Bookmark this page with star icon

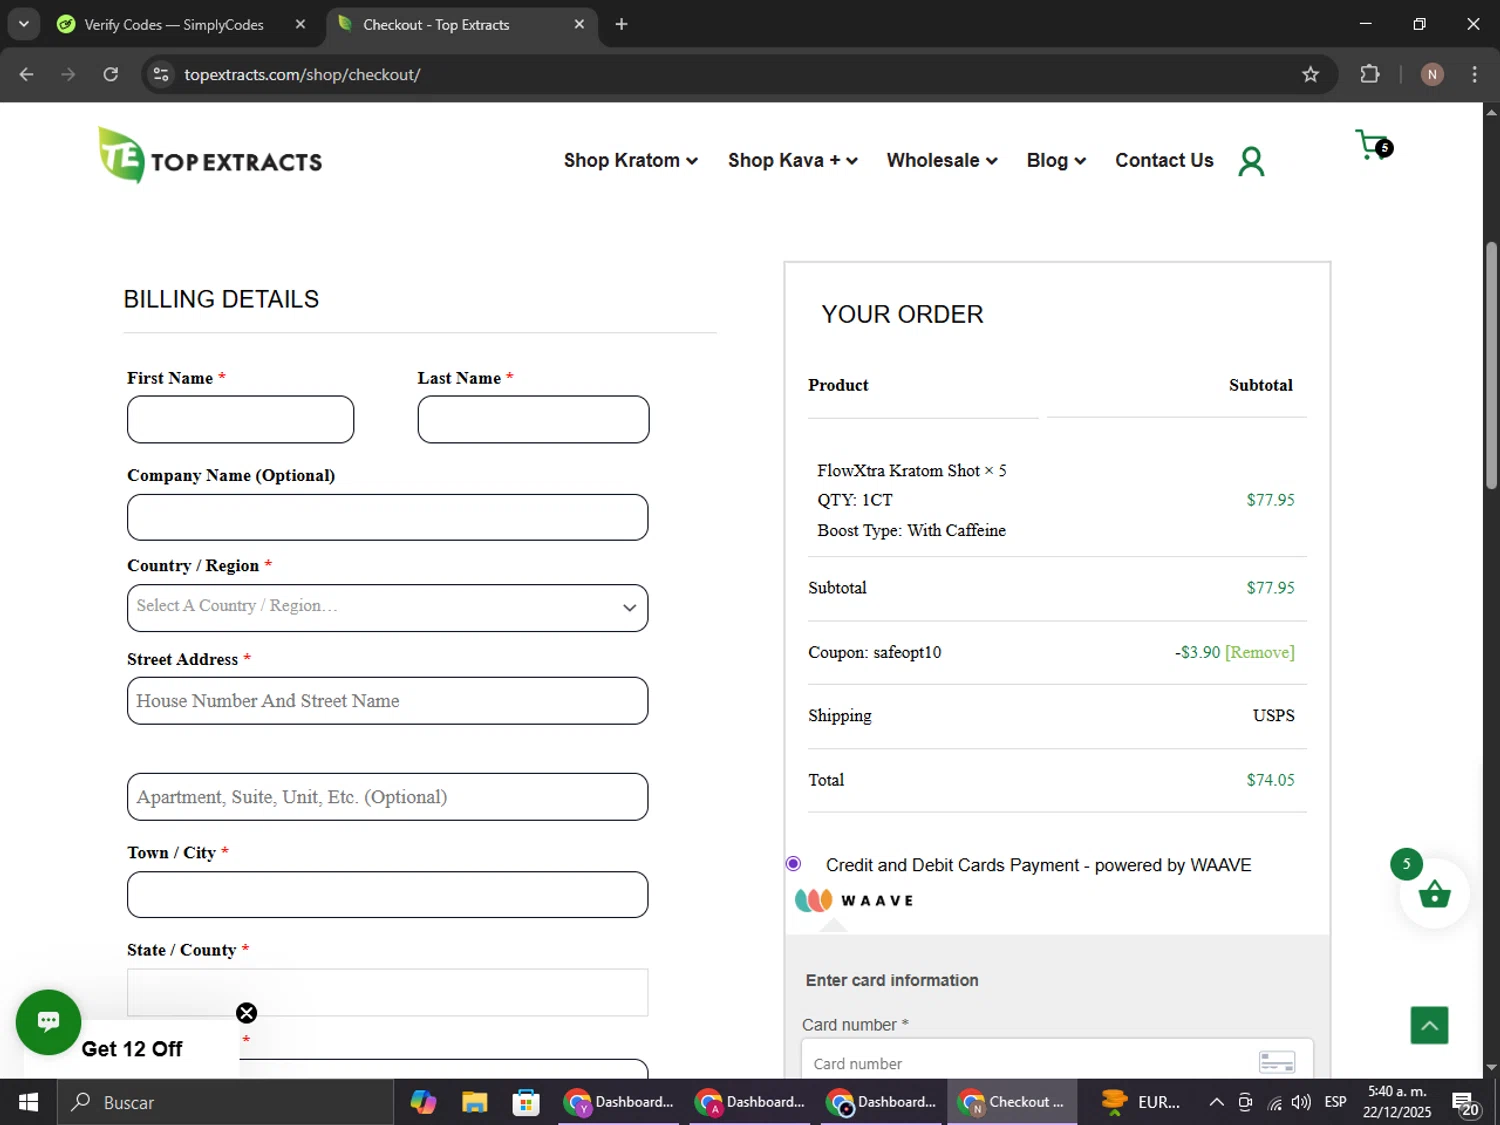pos(1310,74)
